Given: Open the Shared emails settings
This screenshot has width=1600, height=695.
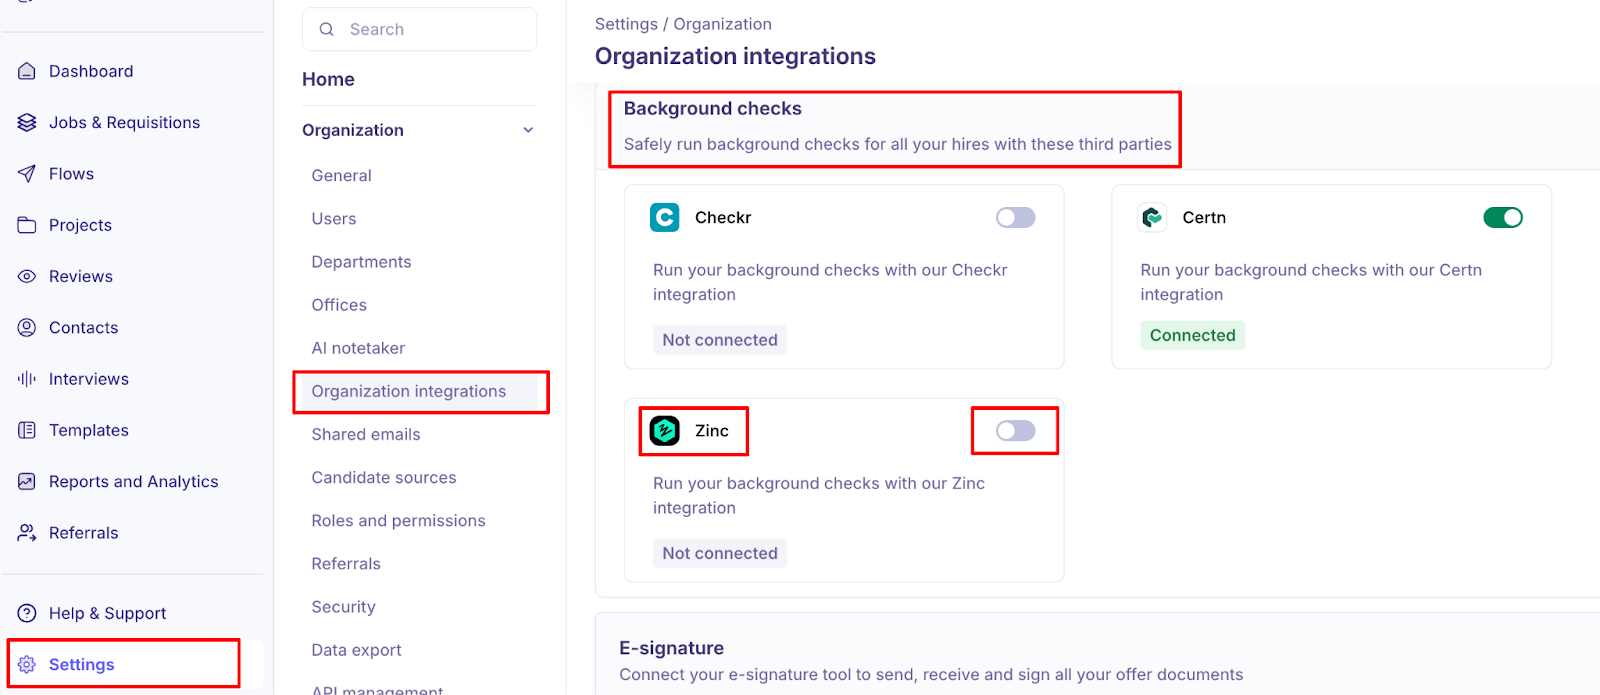Looking at the screenshot, I should point(366,435).
